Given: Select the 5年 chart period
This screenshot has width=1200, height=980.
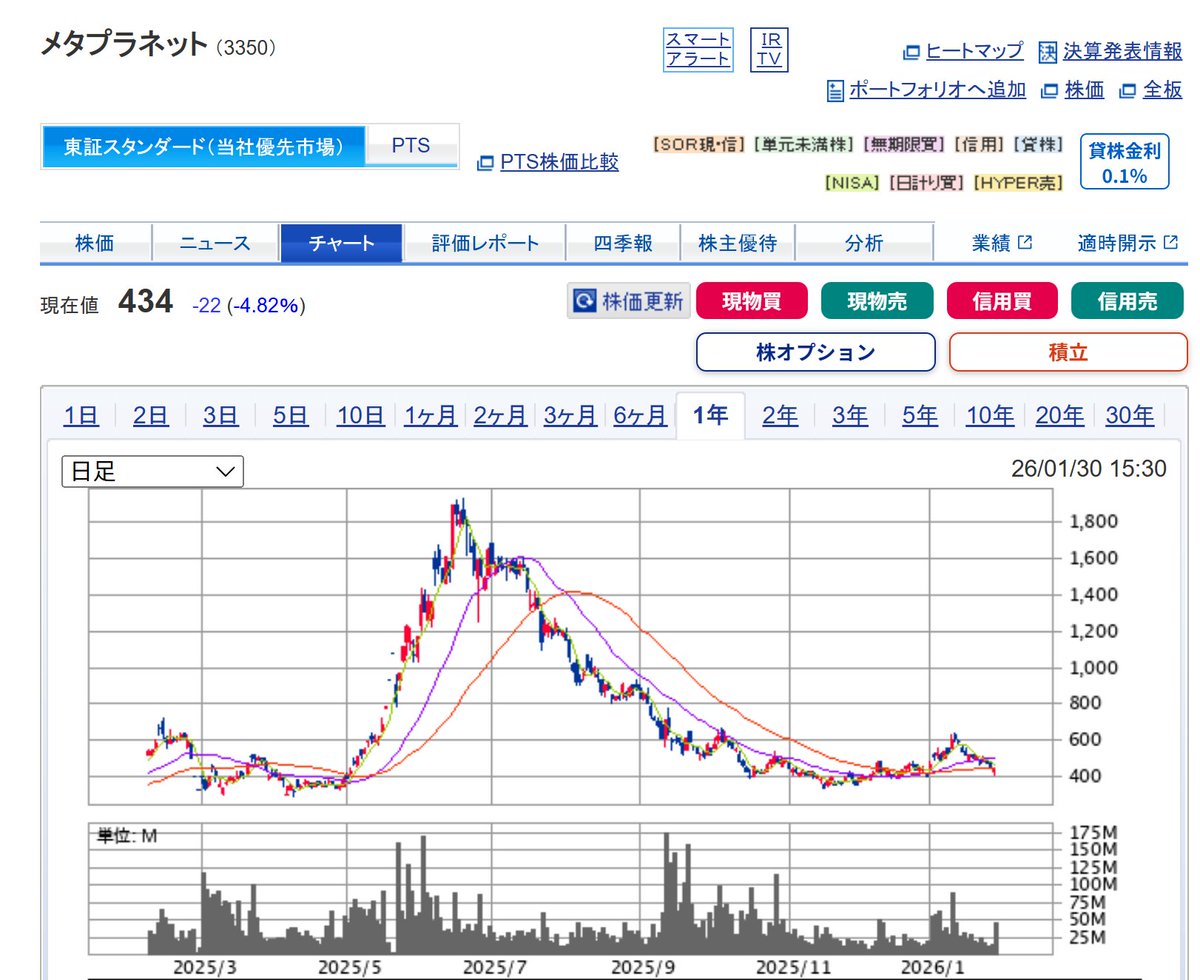Looking at the screenshot, I should point(920,415).
